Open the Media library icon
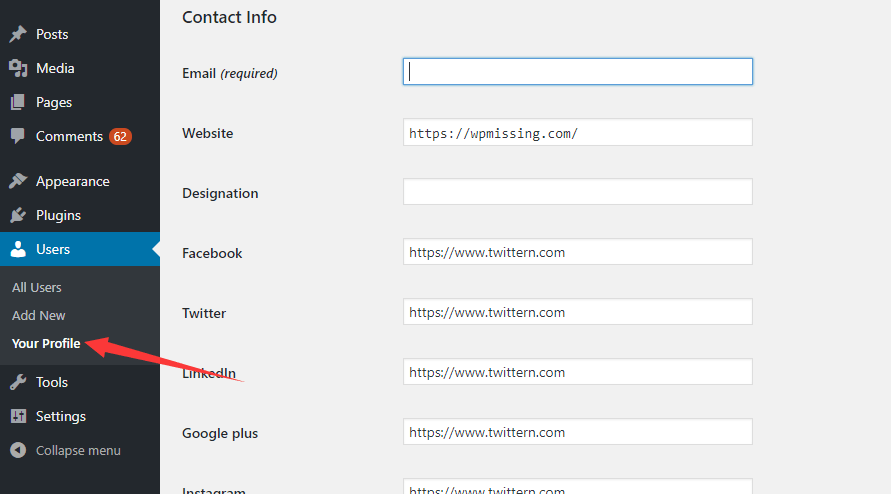891x494 pixels. point(18,68)
